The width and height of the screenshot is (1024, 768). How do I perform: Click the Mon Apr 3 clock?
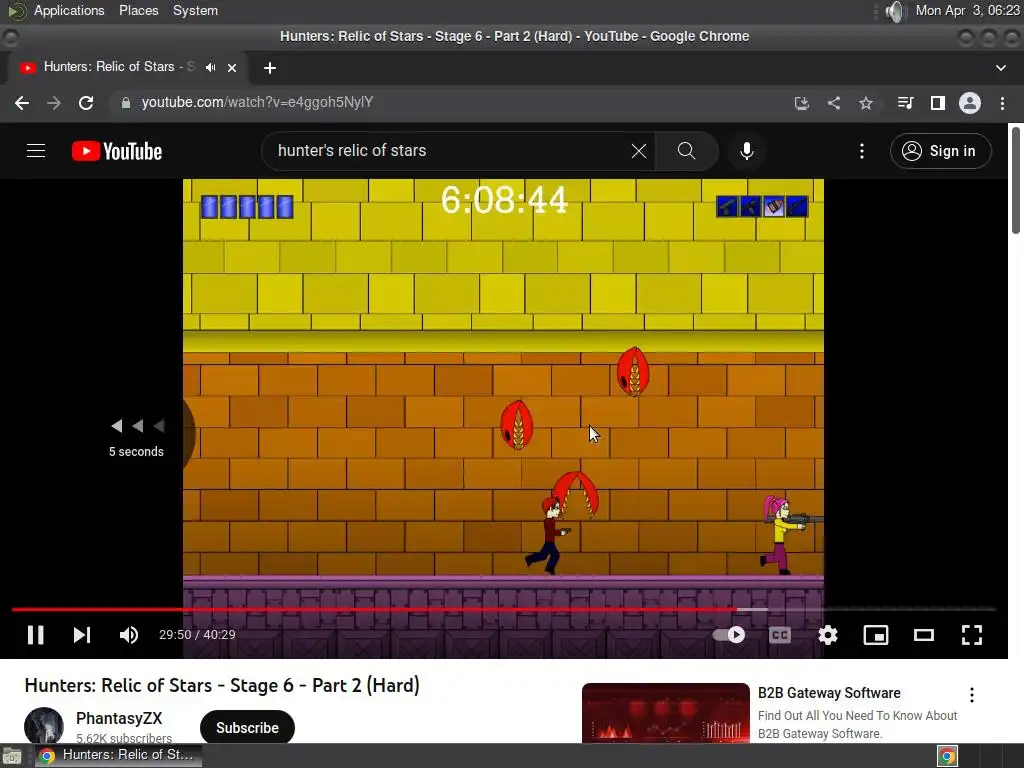pos(967,10)
